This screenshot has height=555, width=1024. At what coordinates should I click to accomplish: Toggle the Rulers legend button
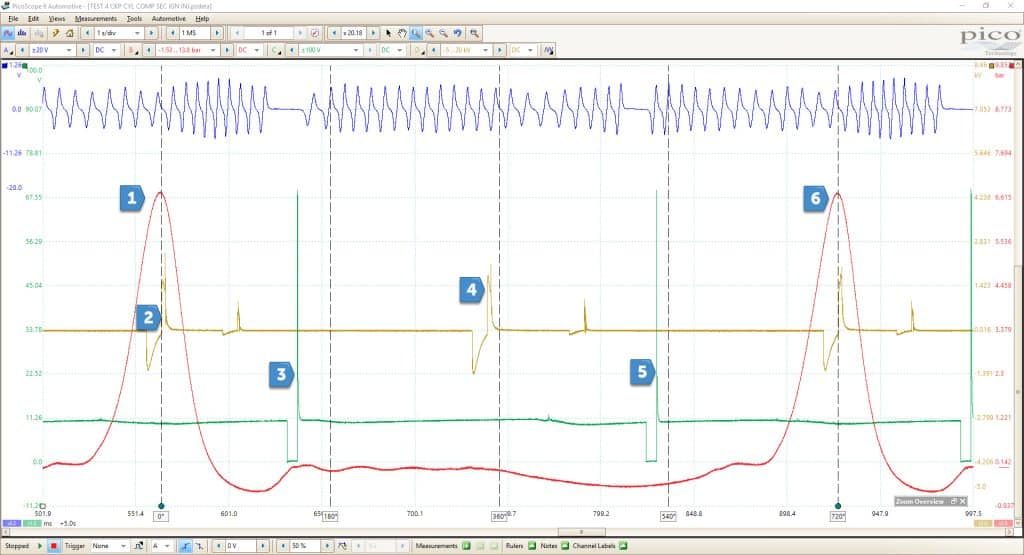[532, 546]
